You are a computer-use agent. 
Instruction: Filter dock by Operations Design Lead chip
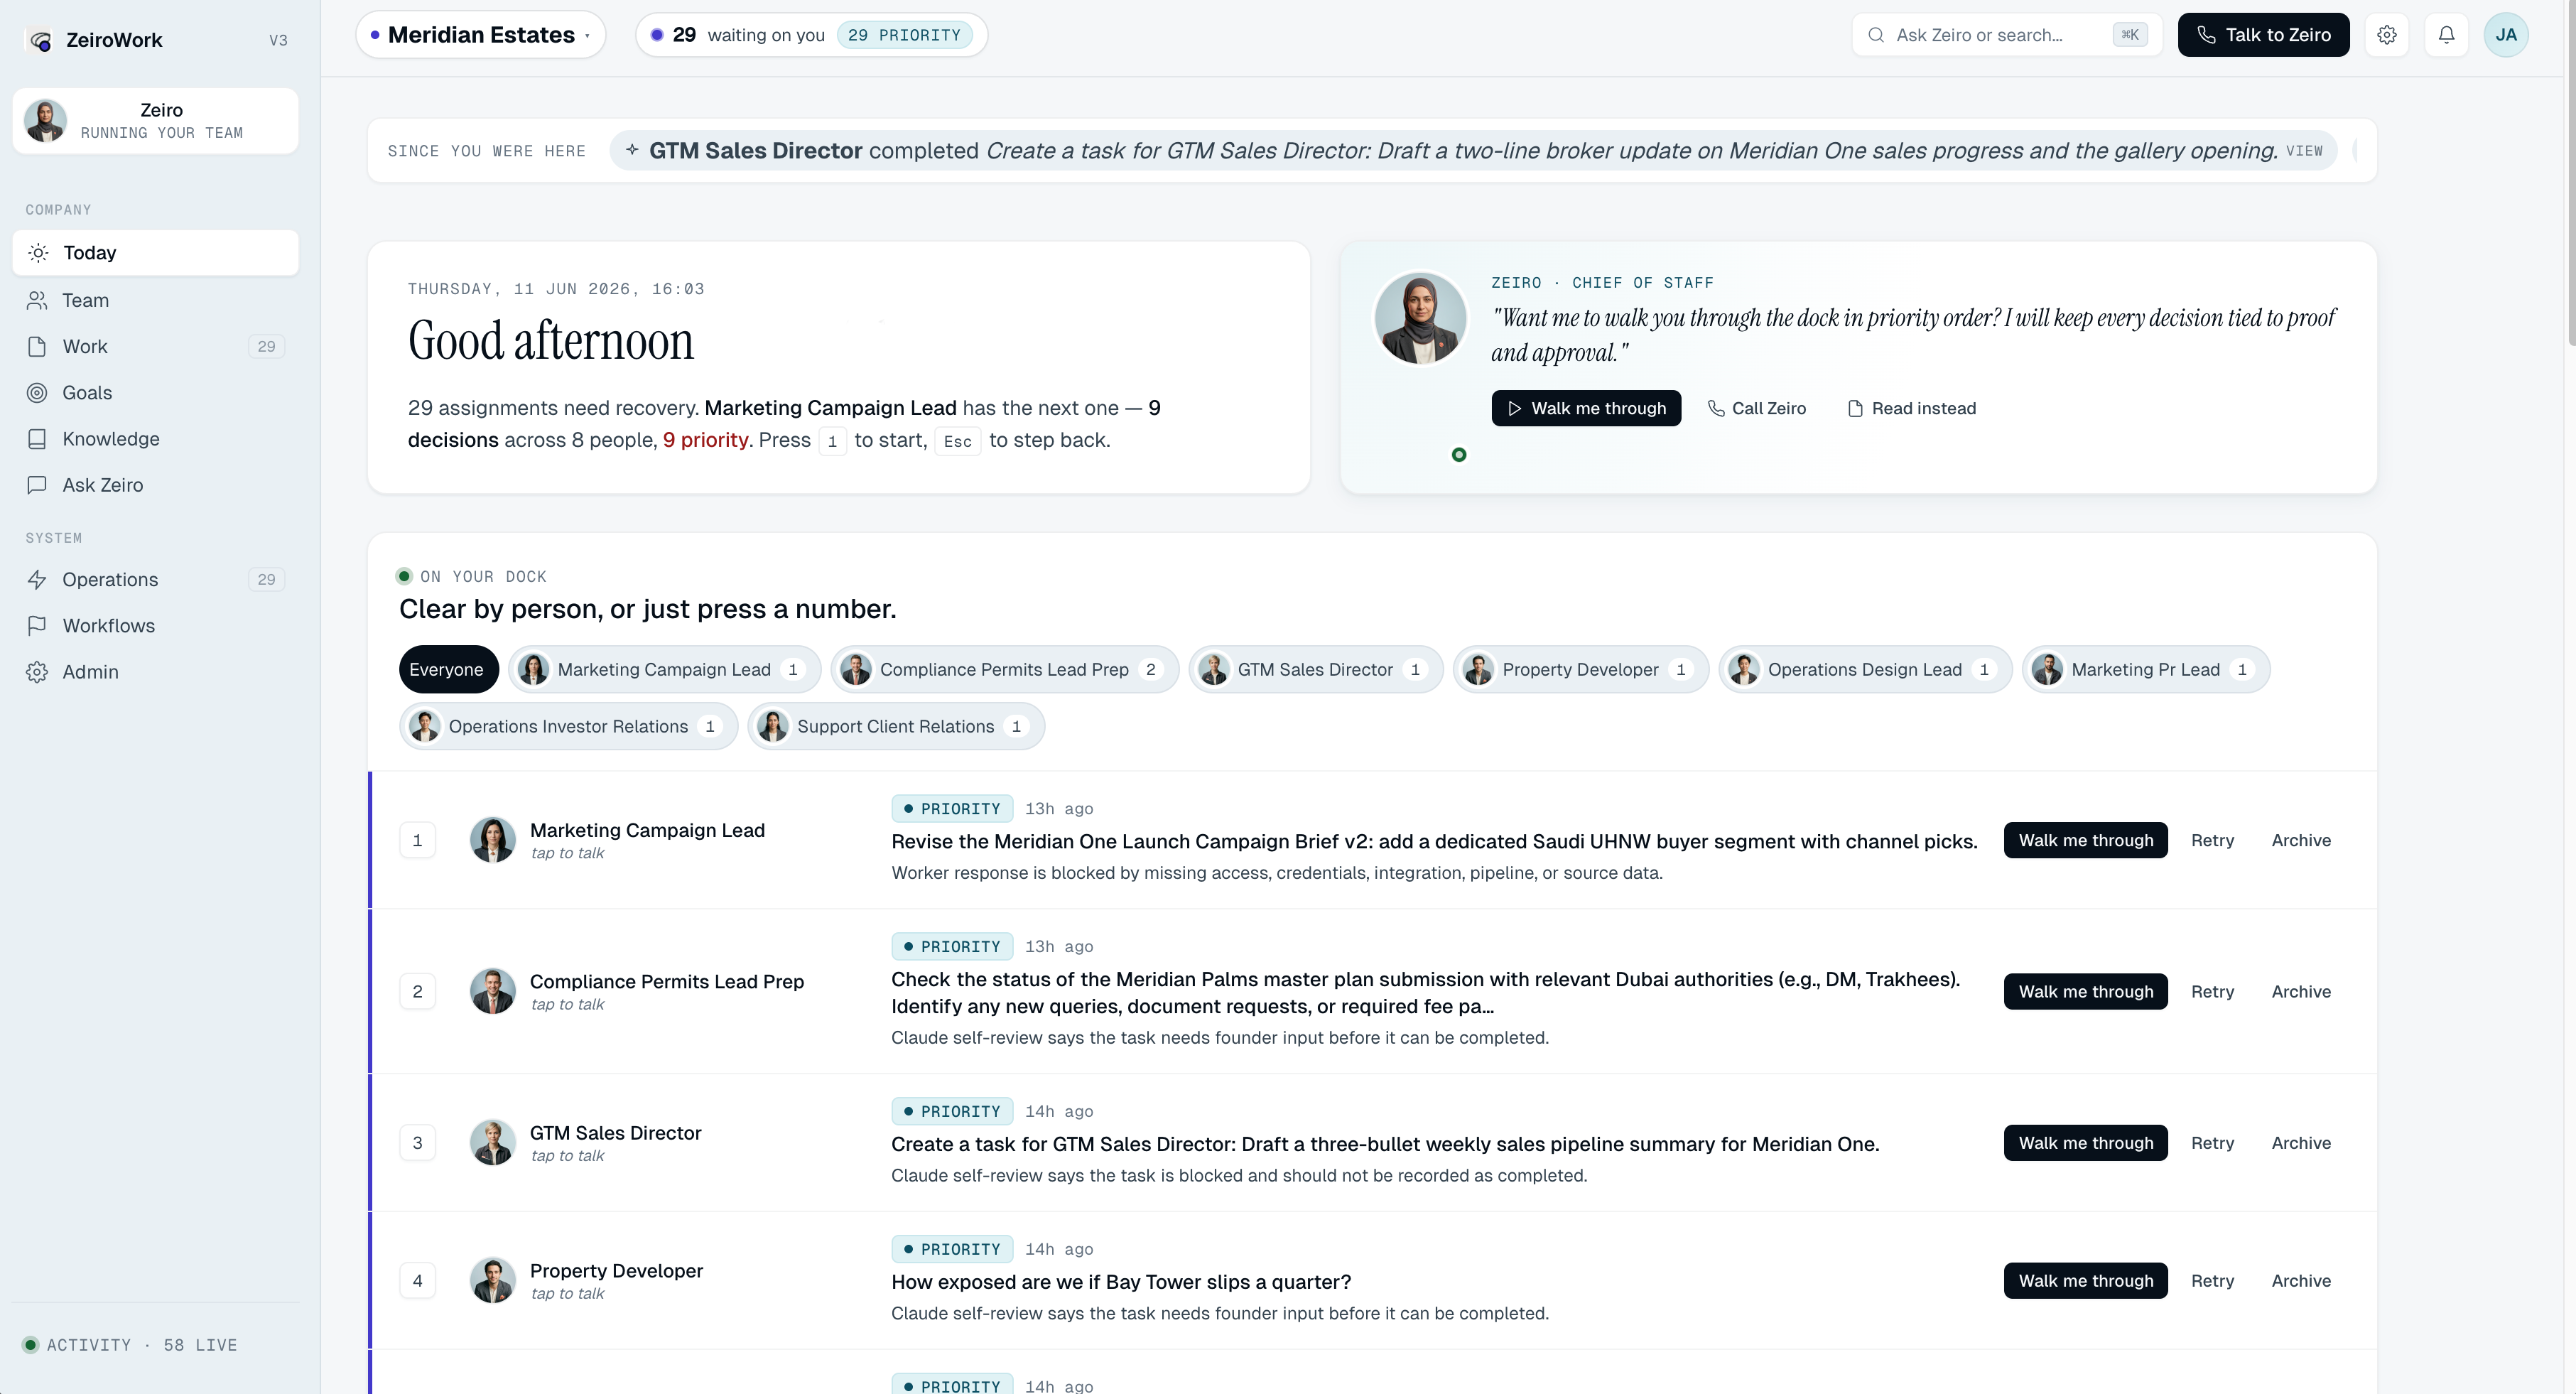click(x=1865, y=670)
